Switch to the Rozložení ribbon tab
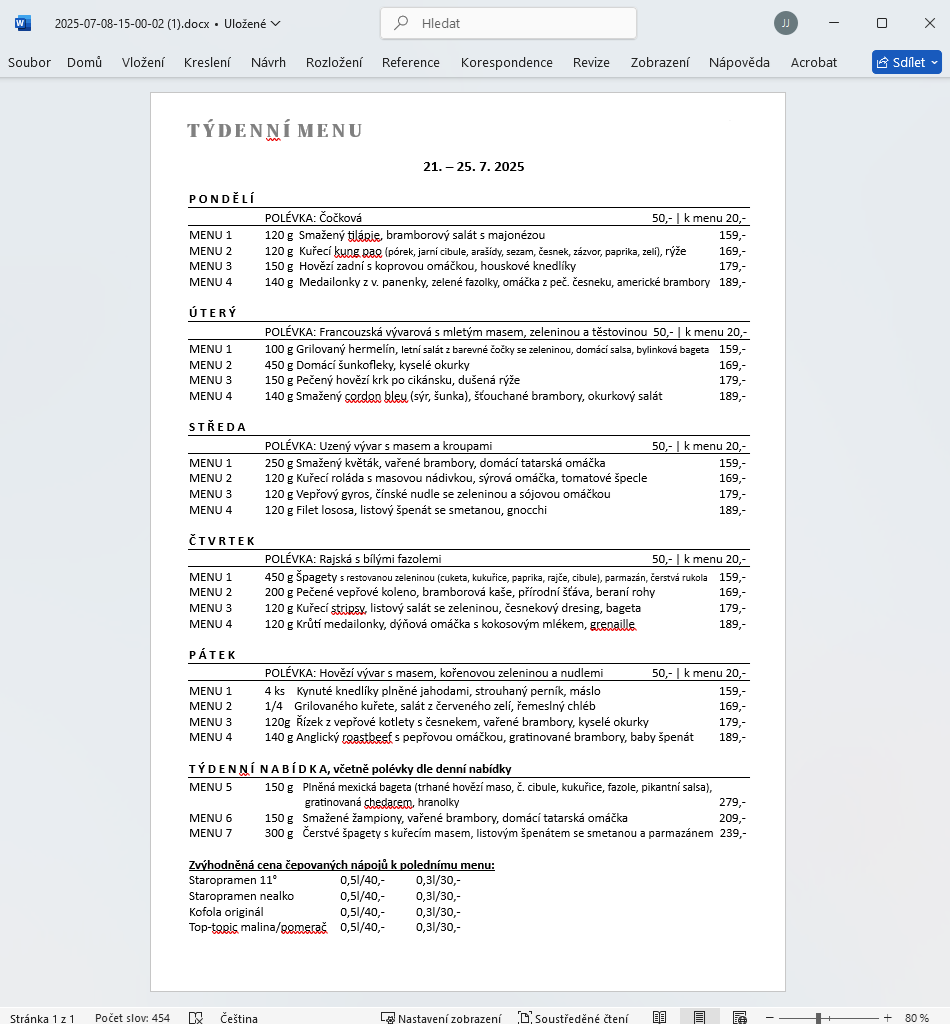950x1024 pixels. (334, 62)
